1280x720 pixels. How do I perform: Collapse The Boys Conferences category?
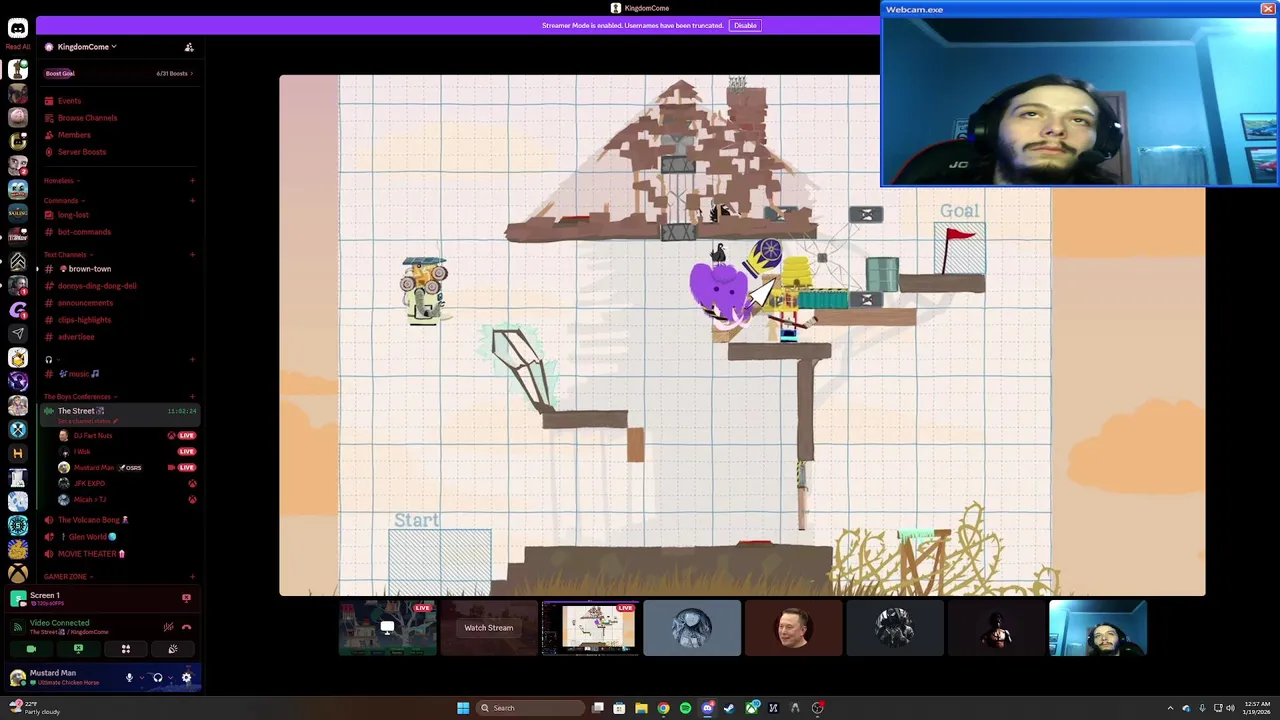(x=79, y=397)
